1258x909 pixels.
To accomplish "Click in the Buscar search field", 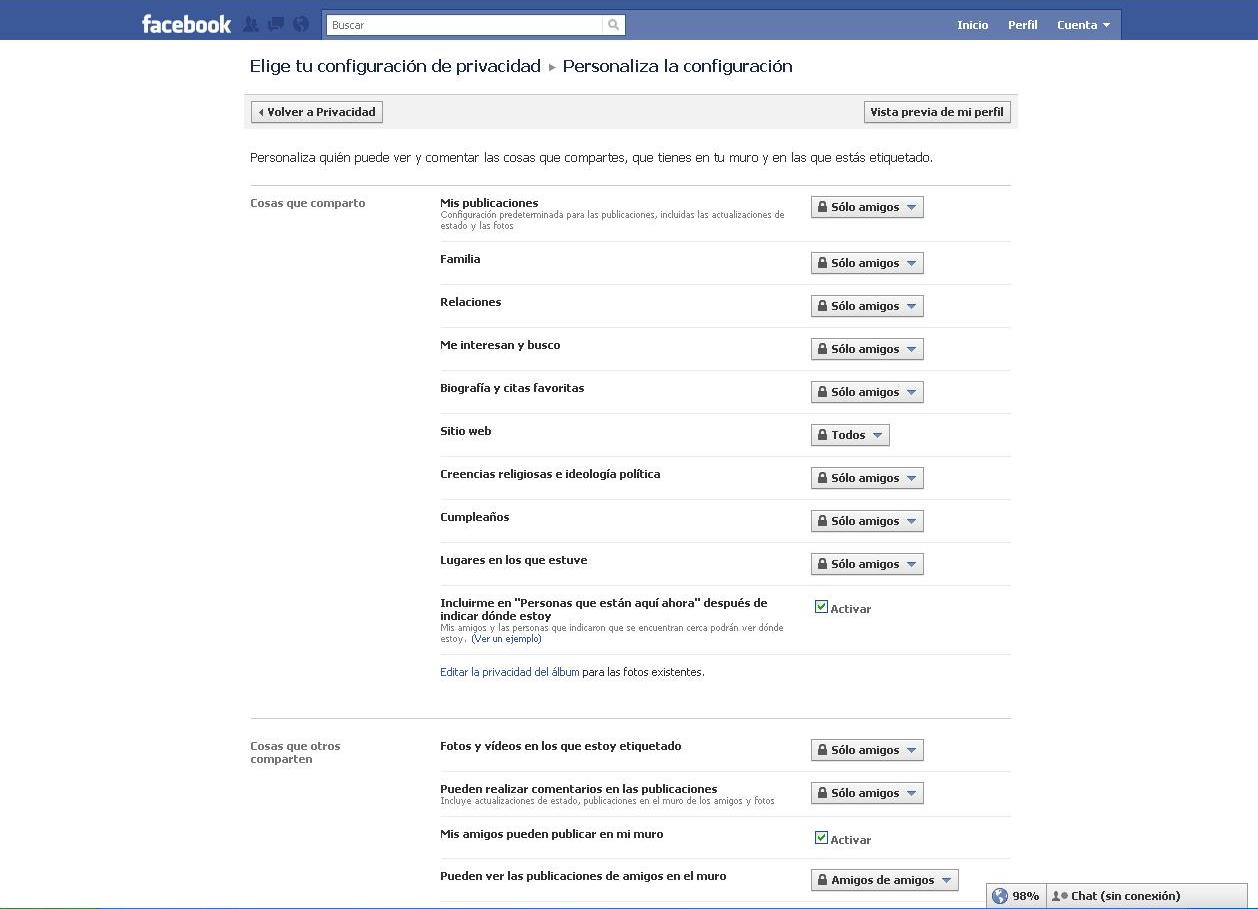I will [465, 25].
